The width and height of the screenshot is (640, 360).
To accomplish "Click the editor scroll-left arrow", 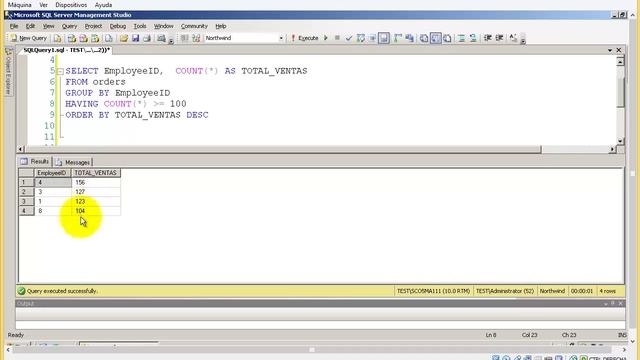I will [20, 149].
